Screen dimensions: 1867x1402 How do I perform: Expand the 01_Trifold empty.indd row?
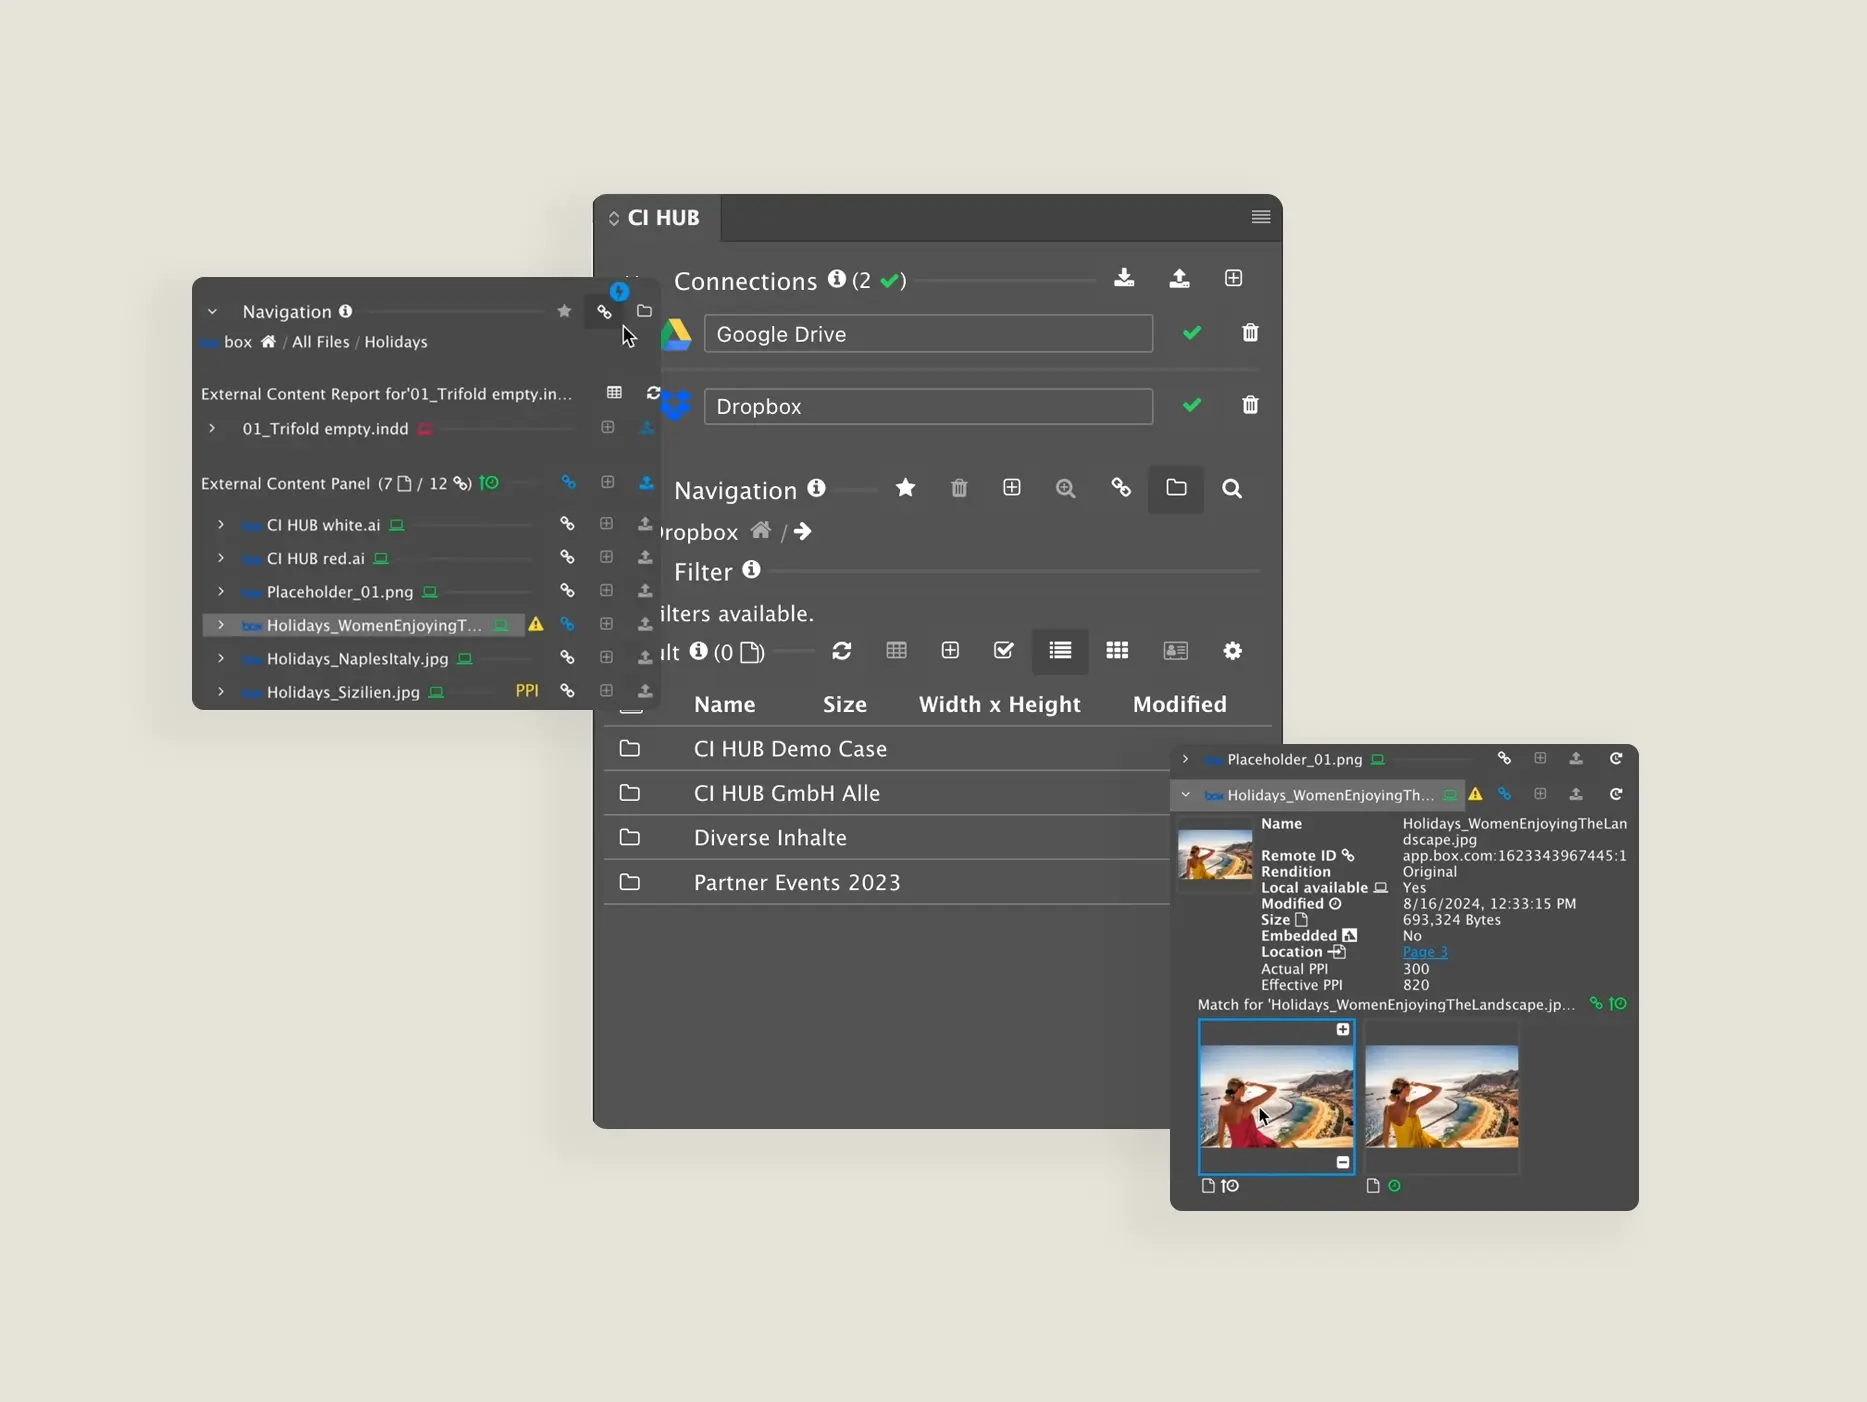[212, 428]
